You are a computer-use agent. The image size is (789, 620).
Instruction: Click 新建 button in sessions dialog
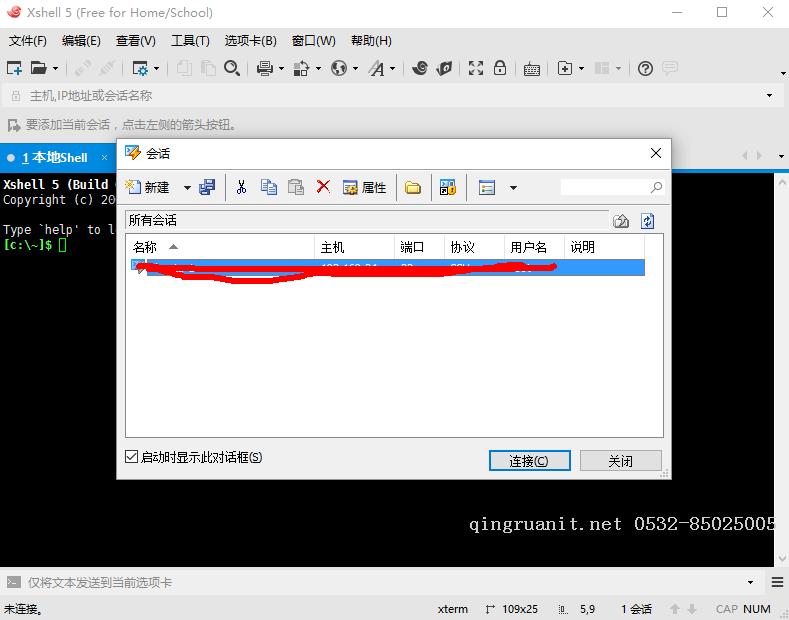[147, 187]
